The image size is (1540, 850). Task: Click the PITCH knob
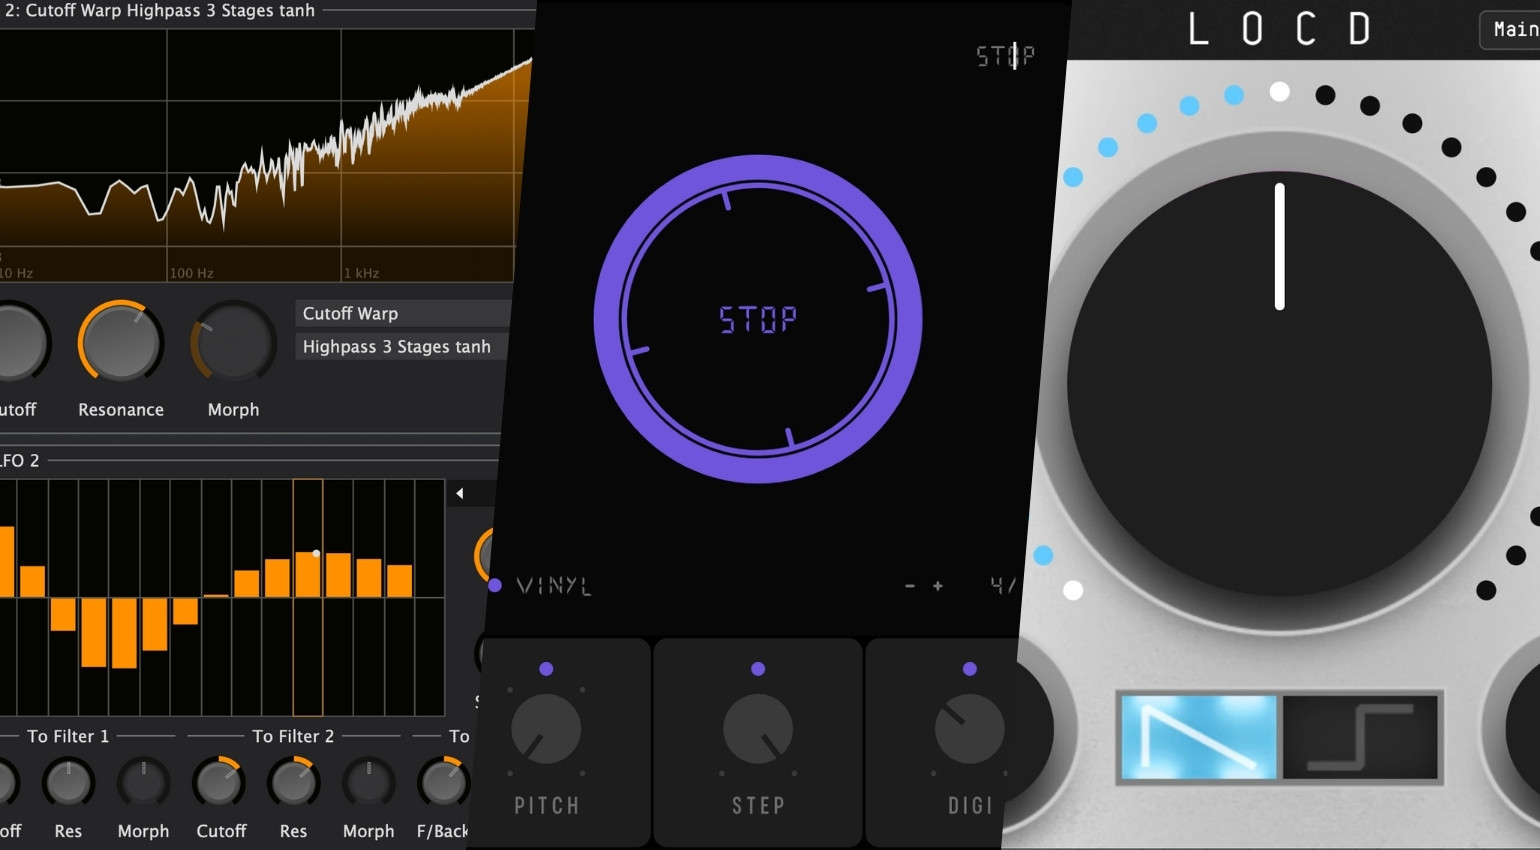[x=546, y=729]
